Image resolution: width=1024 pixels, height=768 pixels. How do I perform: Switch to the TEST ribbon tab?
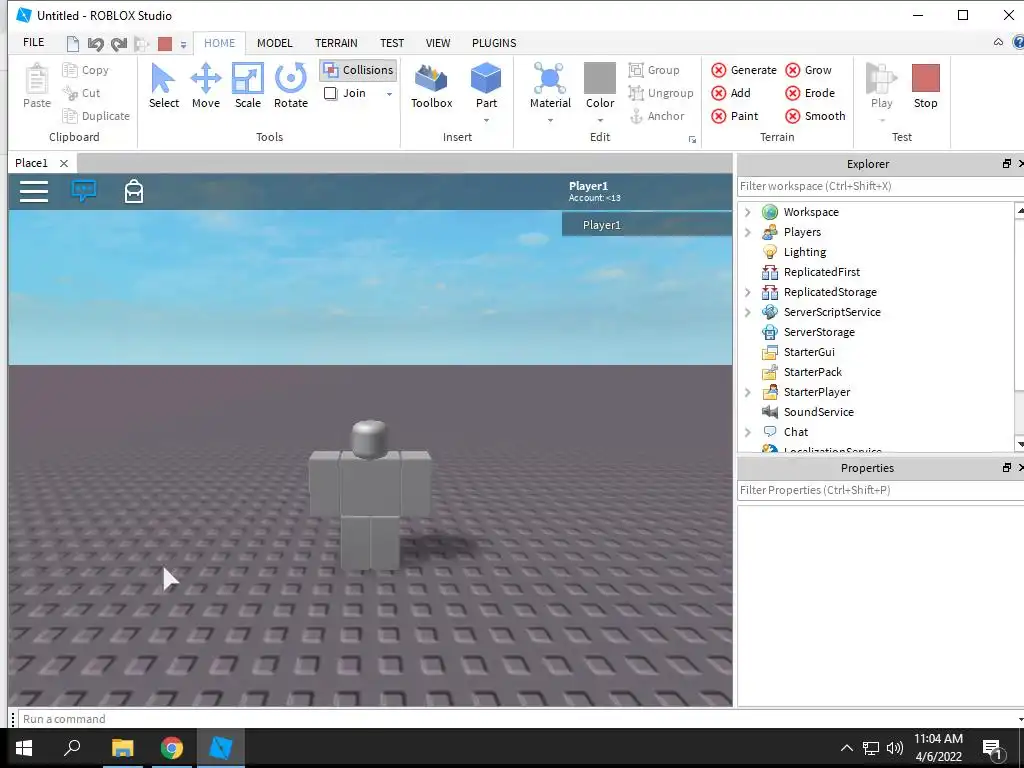(x=392, y=43)
